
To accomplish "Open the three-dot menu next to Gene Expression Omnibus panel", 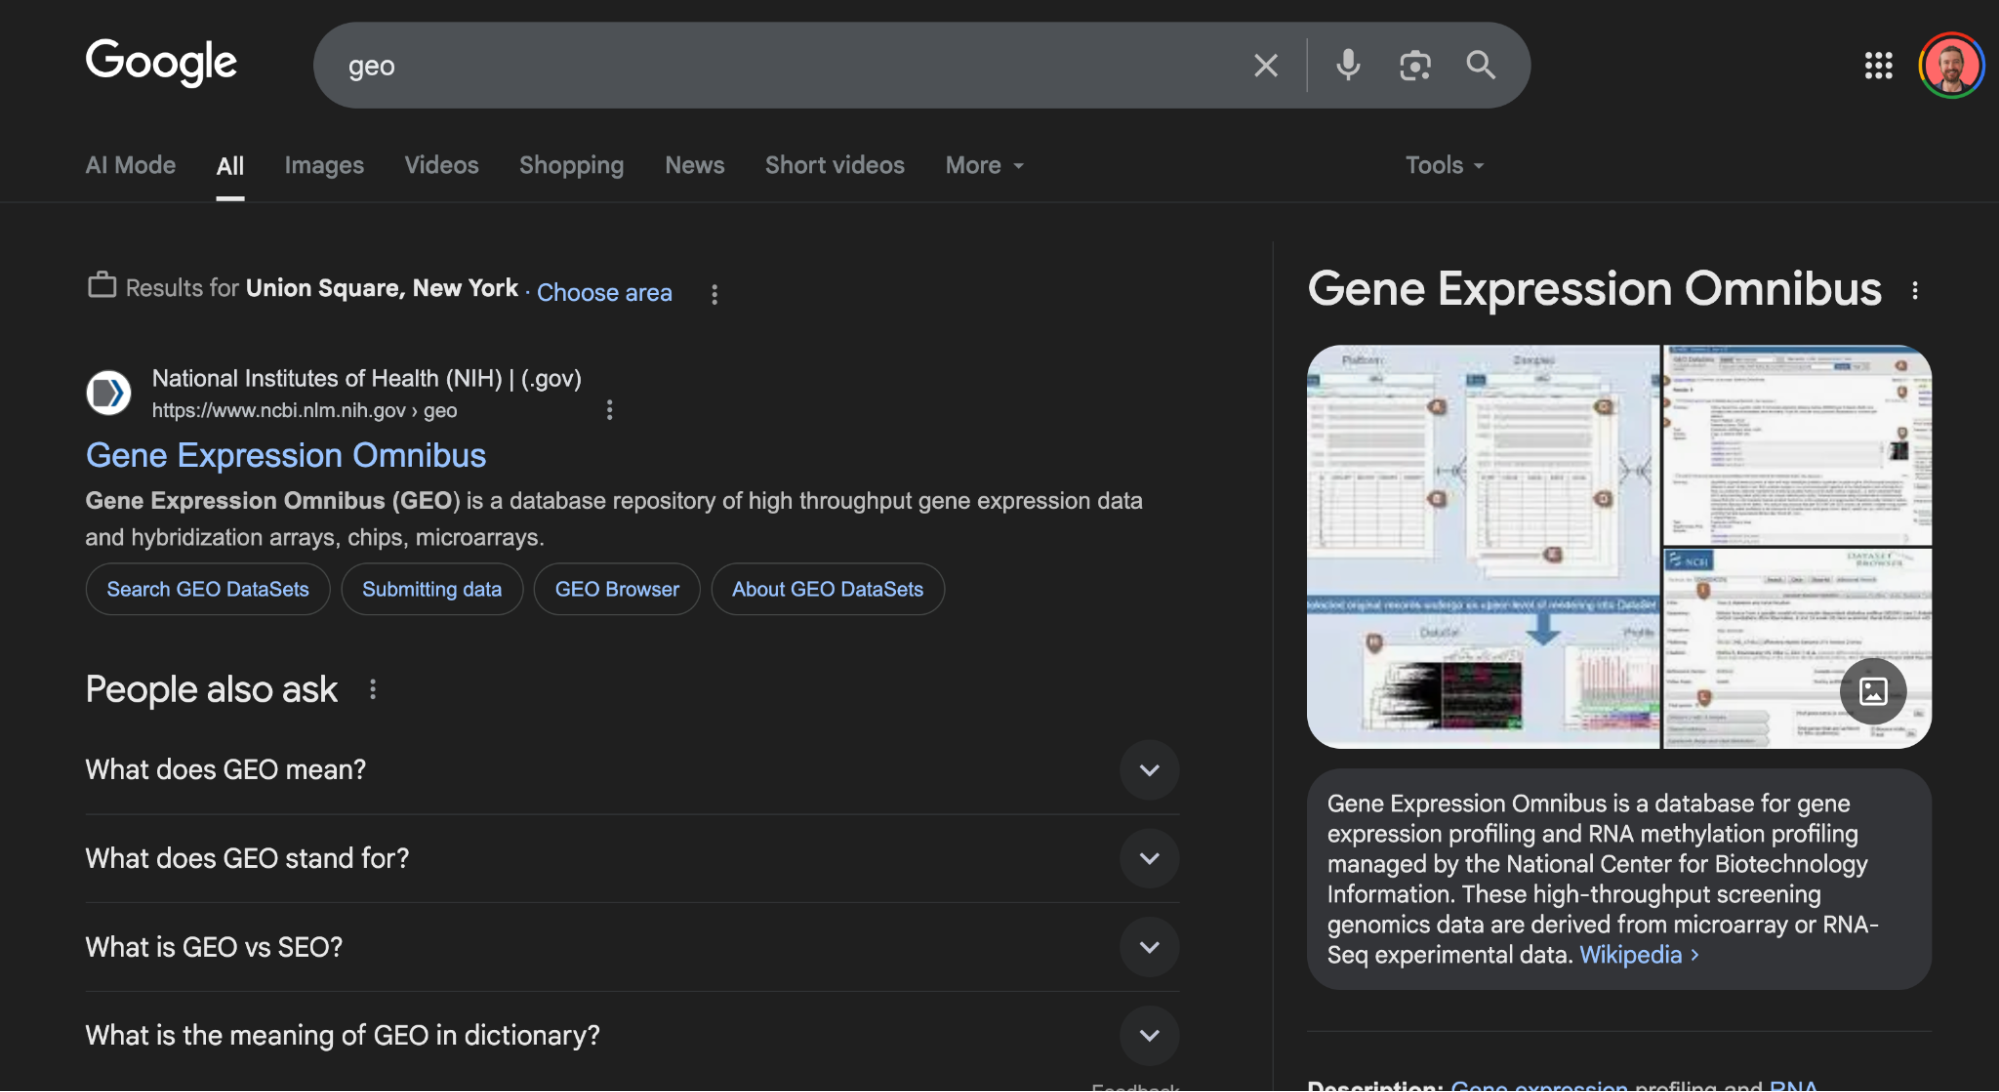I will coord(1917,290).
